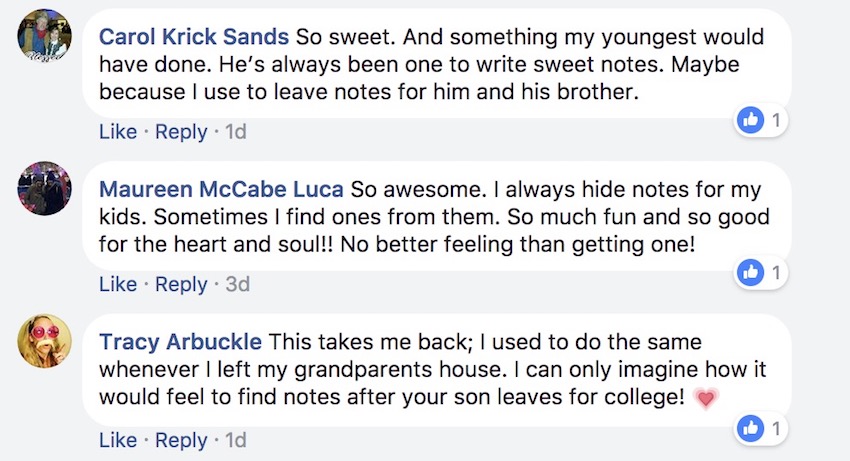This screenshot has height=461, width=850.
Task: Open the Tracy Arbuckle name link
Action: coord(180,342)
